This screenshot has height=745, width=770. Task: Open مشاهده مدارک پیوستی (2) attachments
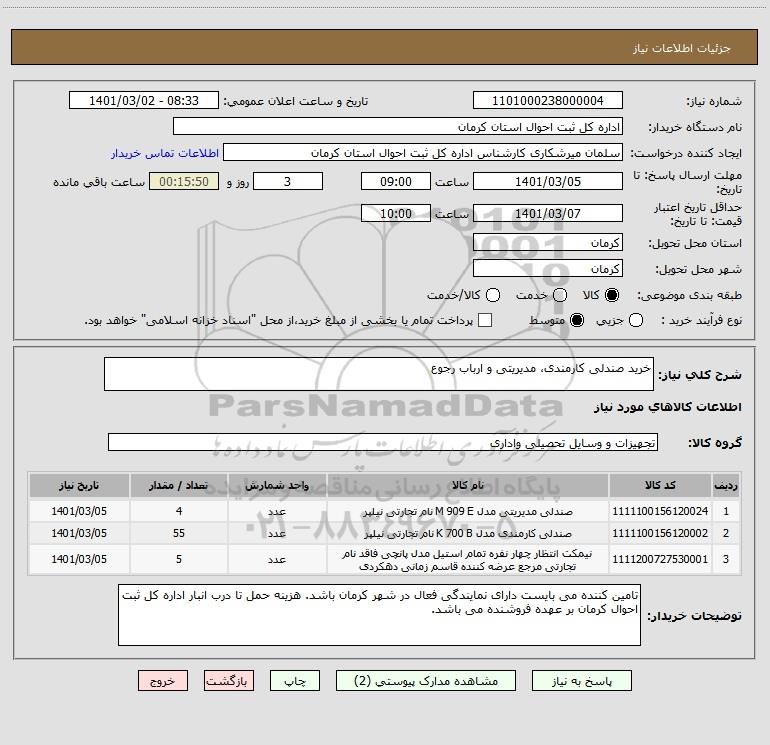426,681
